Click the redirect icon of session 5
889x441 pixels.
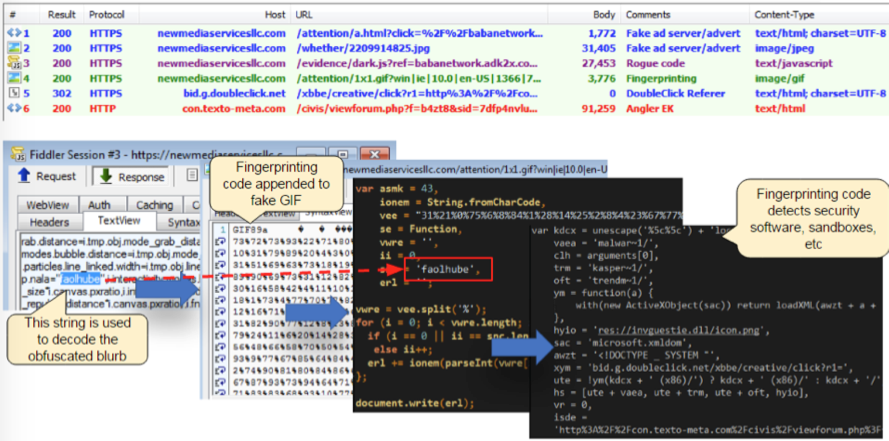pyautogui.click(x=13, y=92)
